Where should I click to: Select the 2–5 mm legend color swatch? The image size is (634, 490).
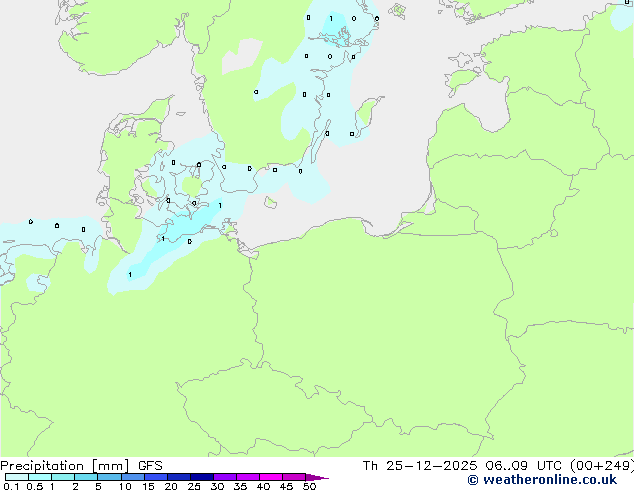(86, 477)
